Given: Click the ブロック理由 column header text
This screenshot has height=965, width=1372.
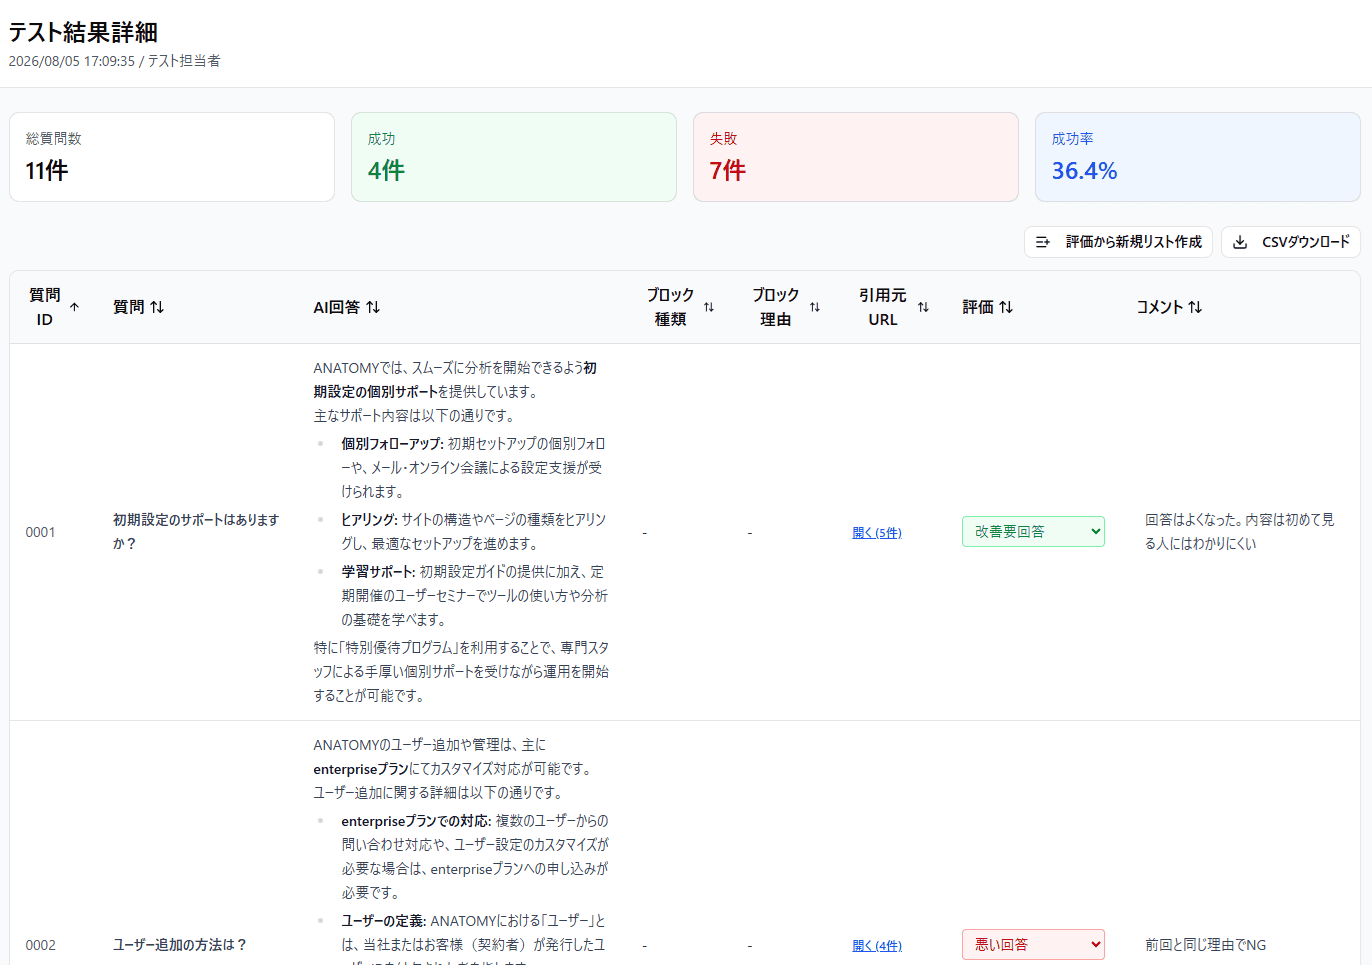Looking at the screenshot, I should [776, 307].
